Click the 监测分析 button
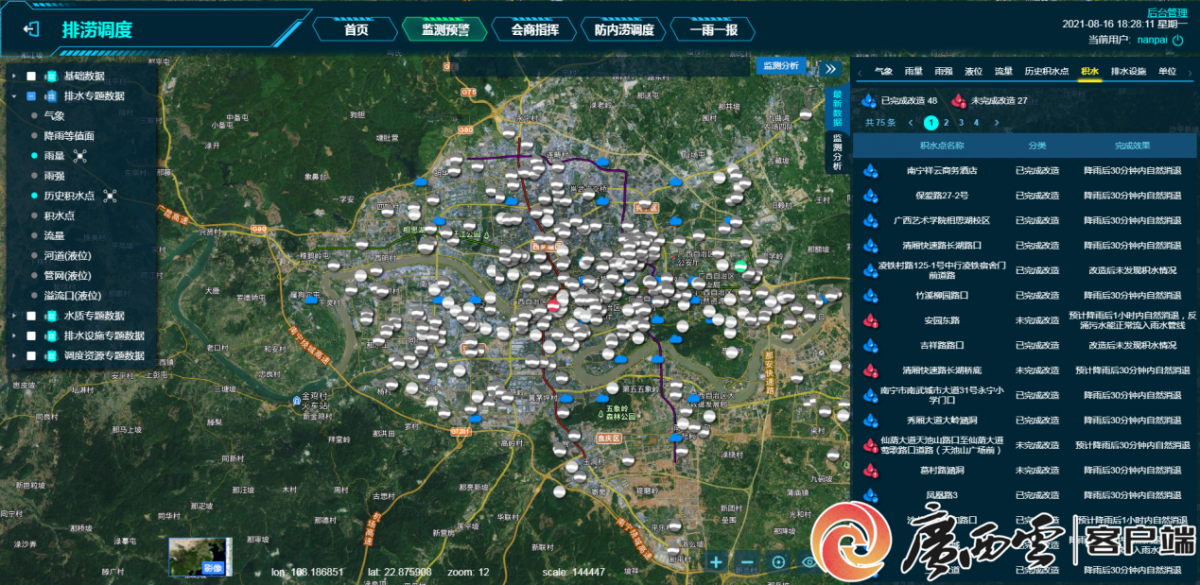1200x585 pixels. click(x=780, y=66)
